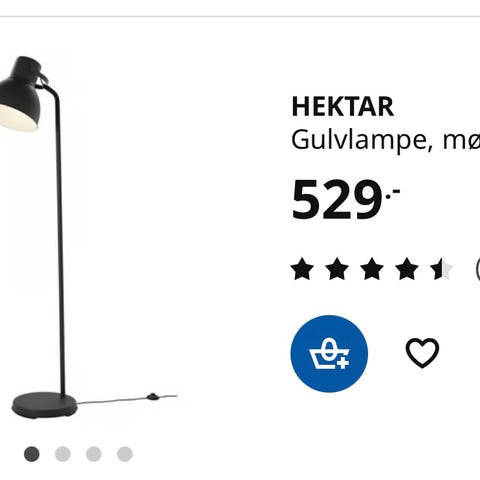
Task: Open review count beside the star rating
Action: click(x=477, y=269)
